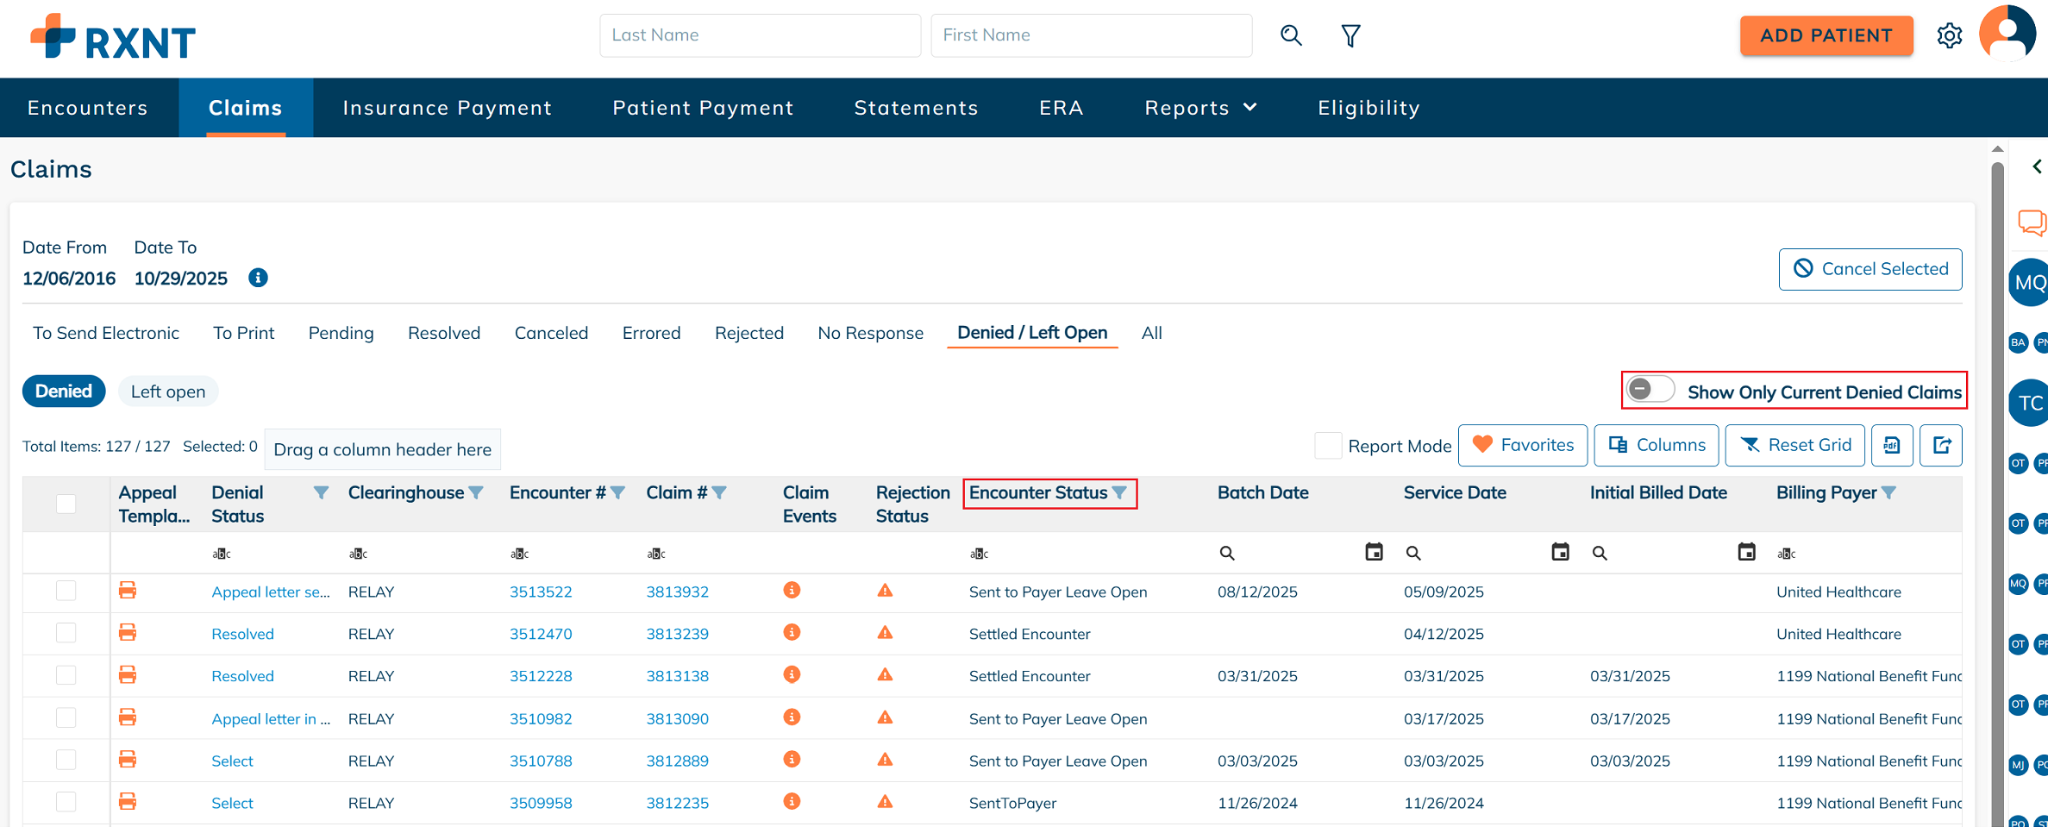Click the export grid icon button

coord(1941,445)
